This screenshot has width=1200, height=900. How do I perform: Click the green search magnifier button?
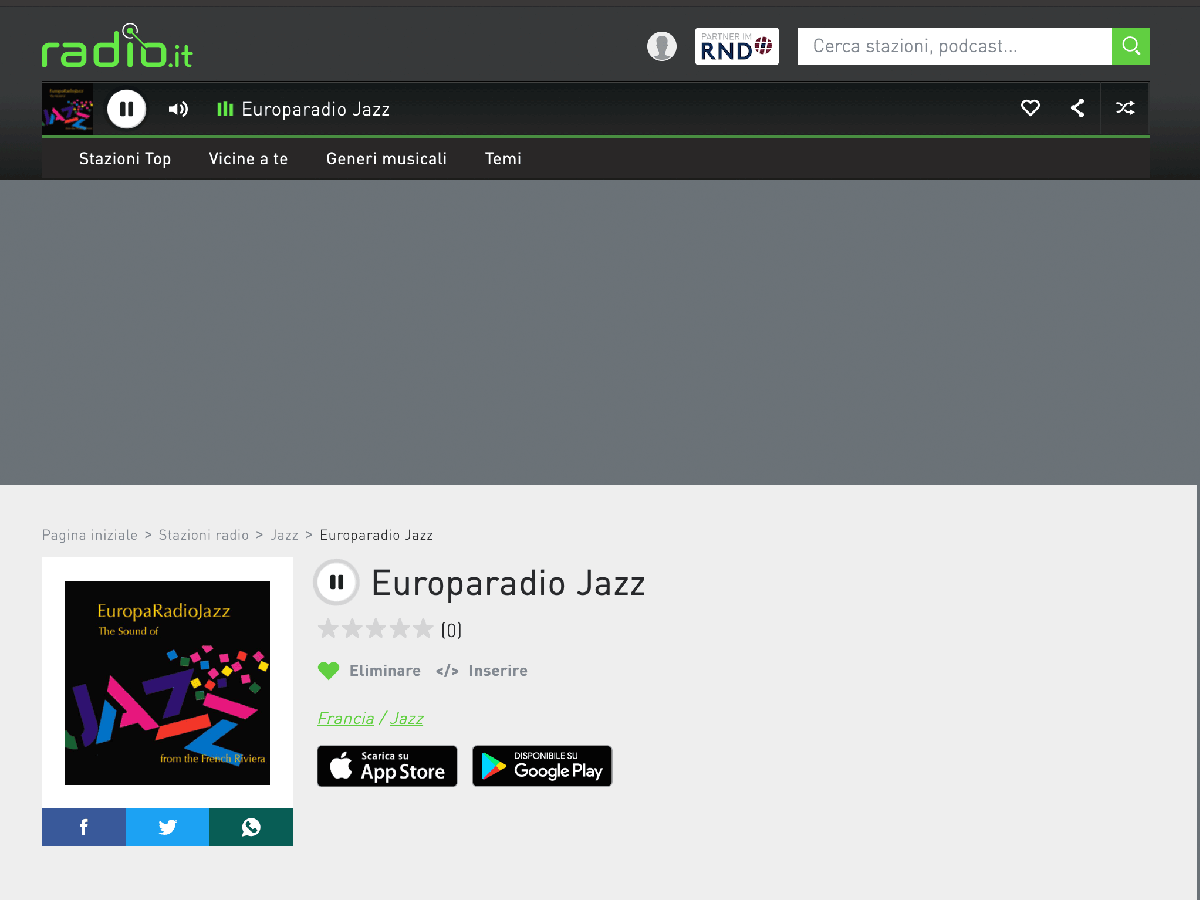[1131, 46]
